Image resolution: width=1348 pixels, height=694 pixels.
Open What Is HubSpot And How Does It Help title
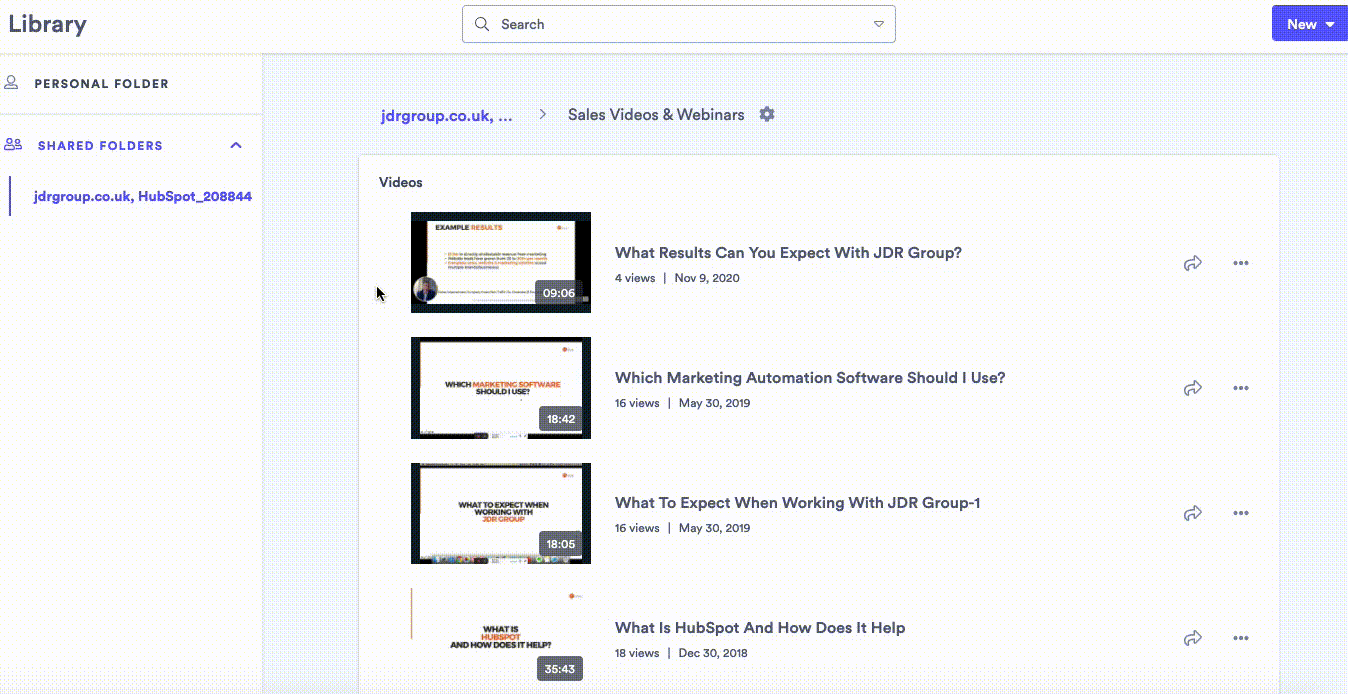pyautogui.click(x=760, y=628)
